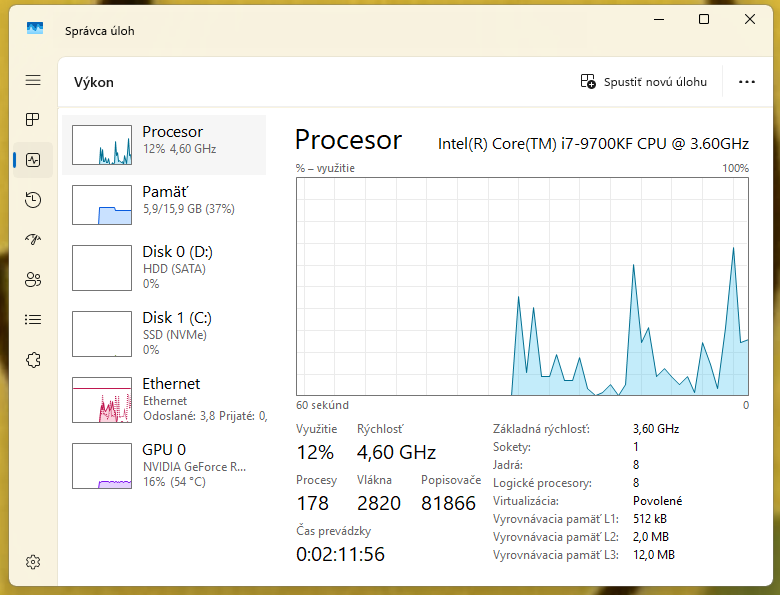Click the 'Spustiť novú úlohu' button
The height and width of the screenshot is (595, 780).
644,82
